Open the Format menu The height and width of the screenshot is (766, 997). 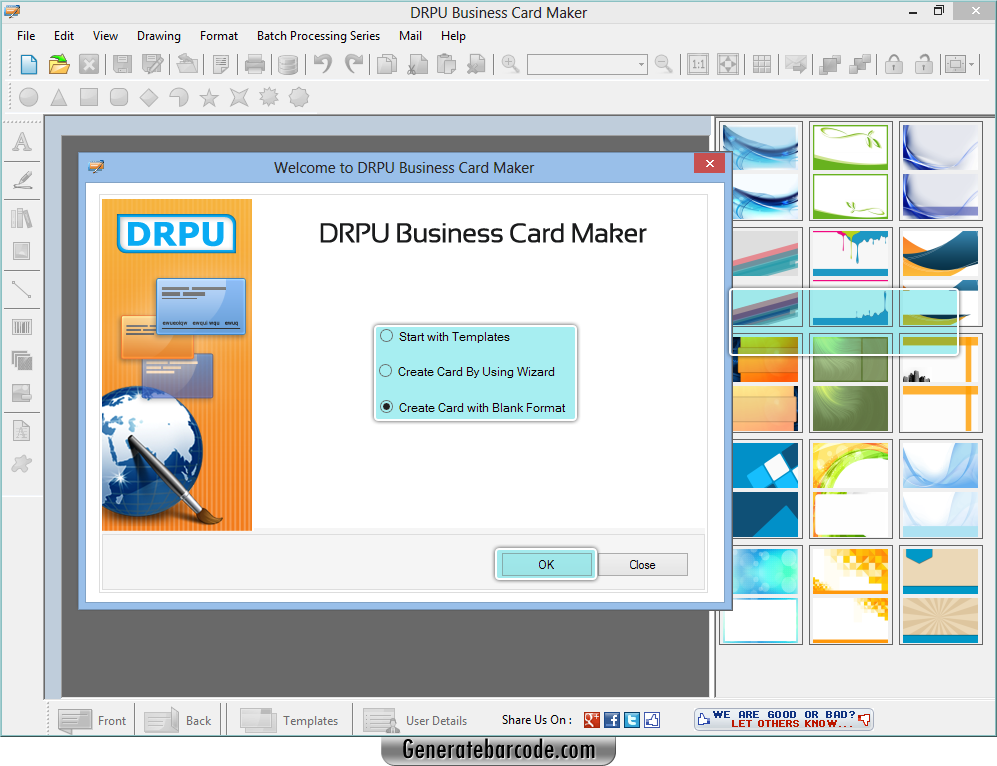tap(219, 36)
